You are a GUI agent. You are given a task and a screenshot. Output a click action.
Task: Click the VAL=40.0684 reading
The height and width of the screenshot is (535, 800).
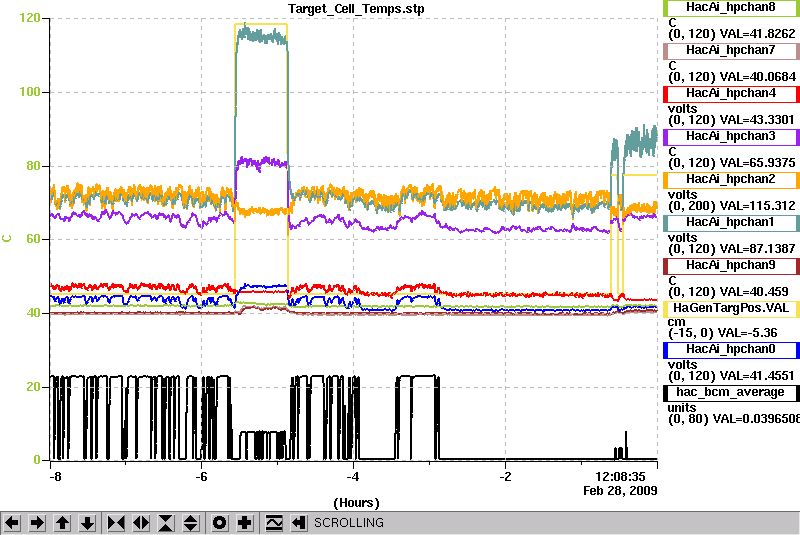[x=757, y=77]
